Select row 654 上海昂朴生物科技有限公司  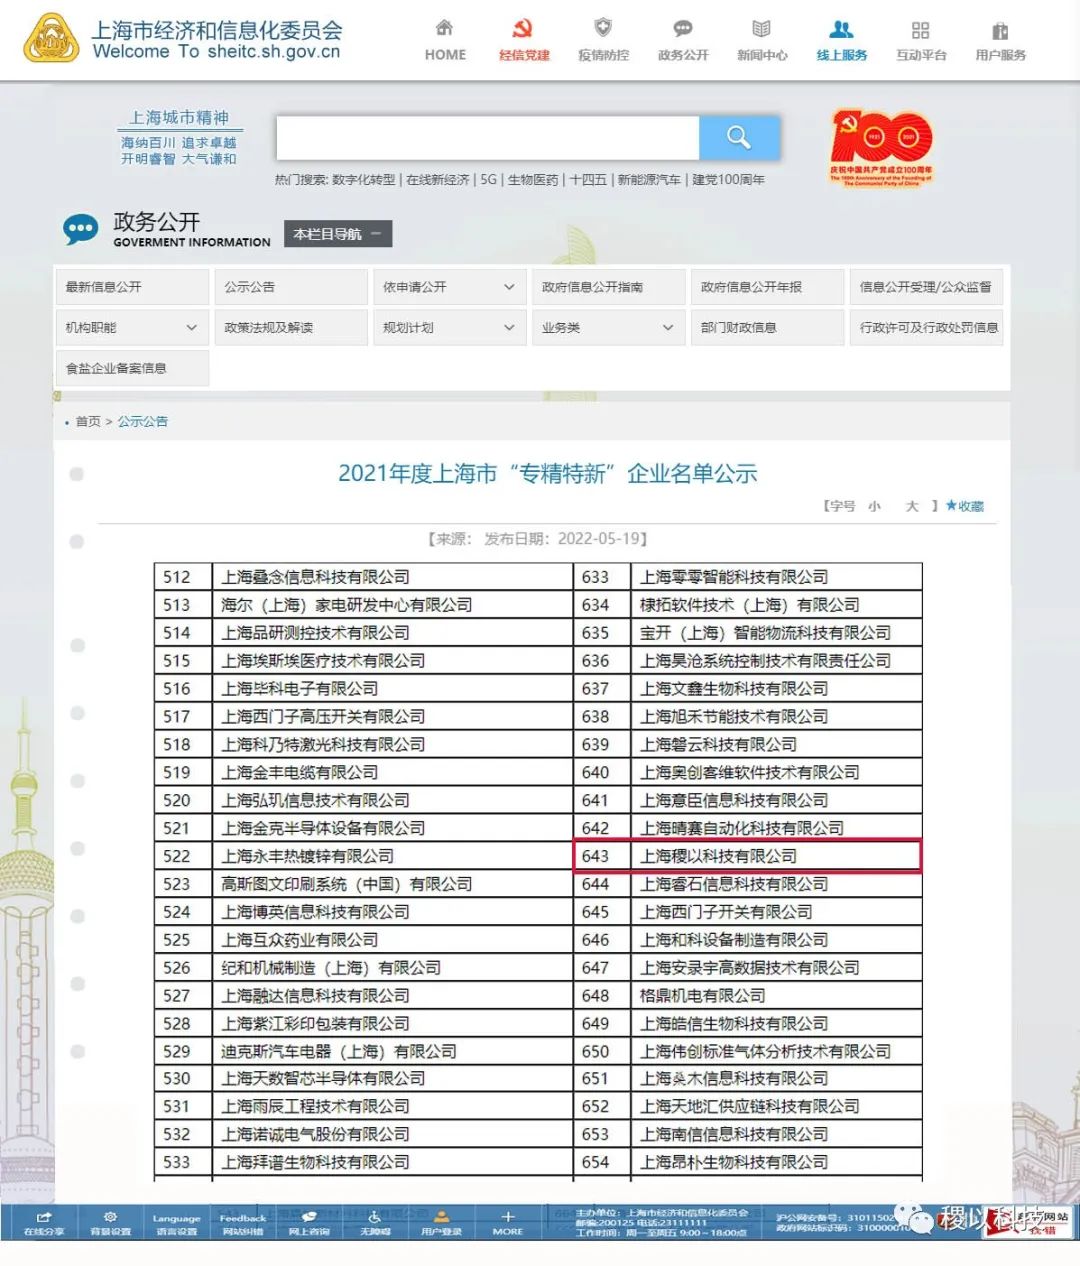747,1162
